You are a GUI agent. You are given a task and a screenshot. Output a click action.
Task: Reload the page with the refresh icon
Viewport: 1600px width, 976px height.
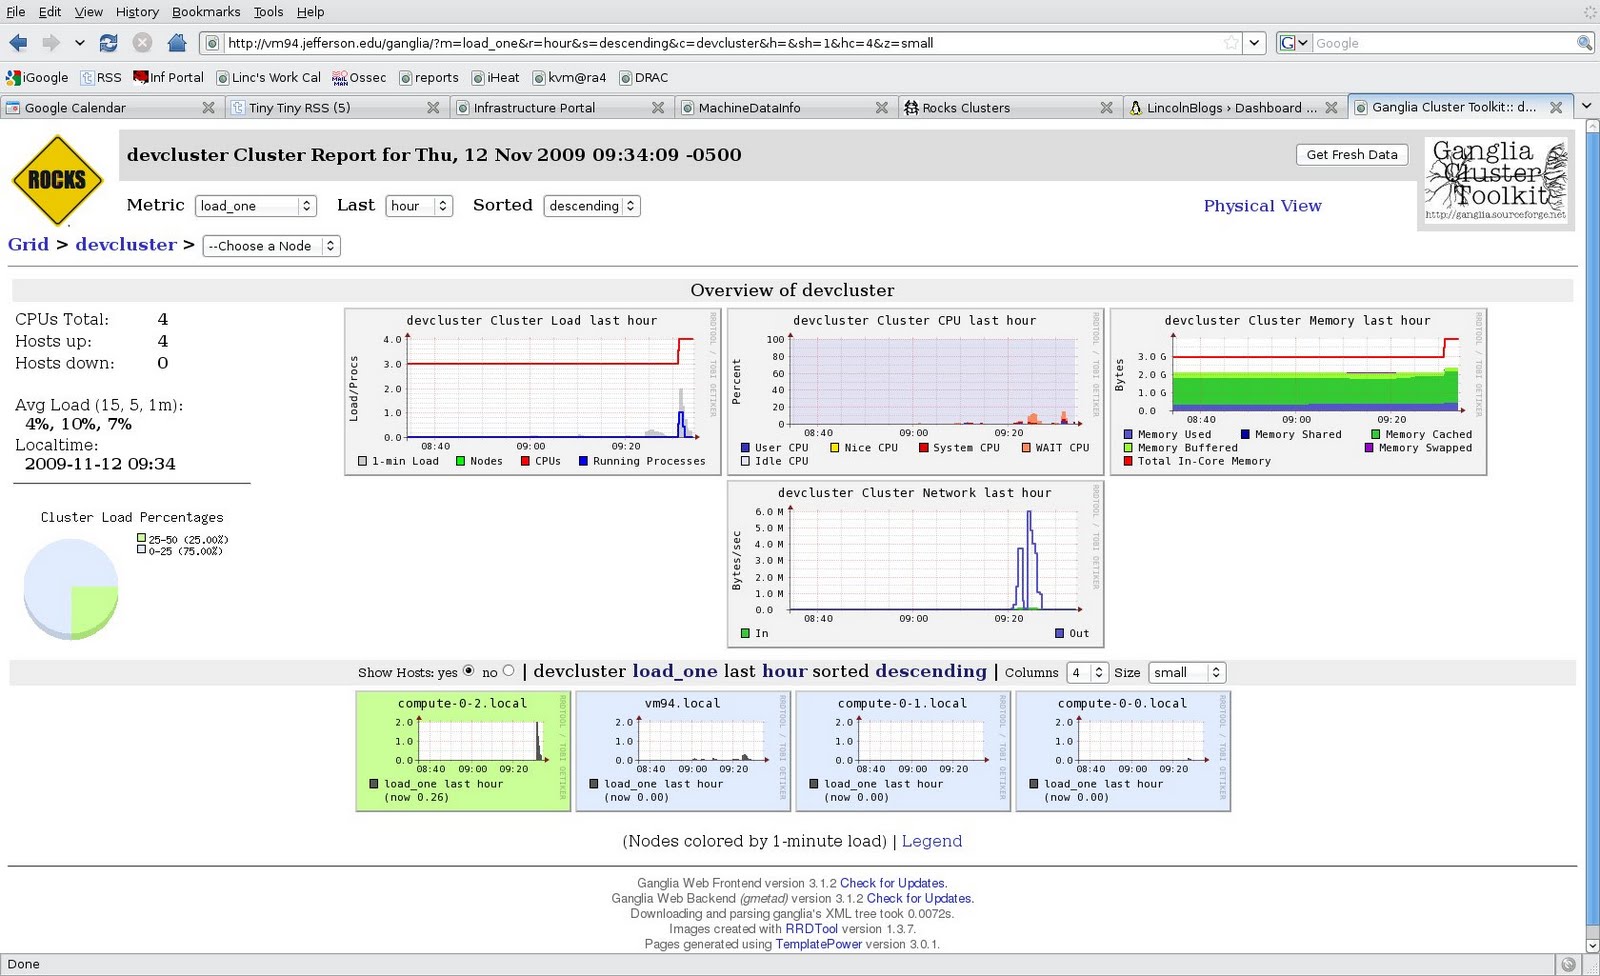(108, 43)
